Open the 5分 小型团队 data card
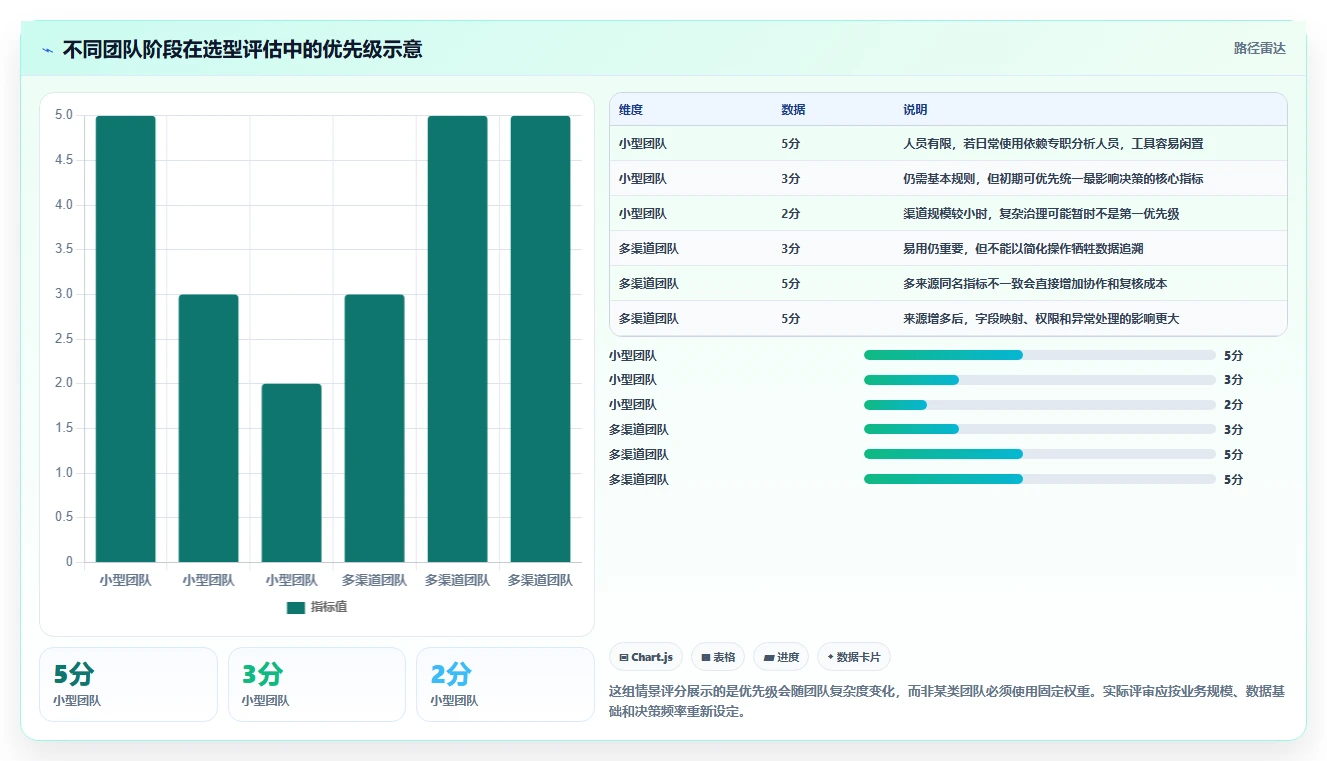1327x761 pixels. tap(128, 684)
